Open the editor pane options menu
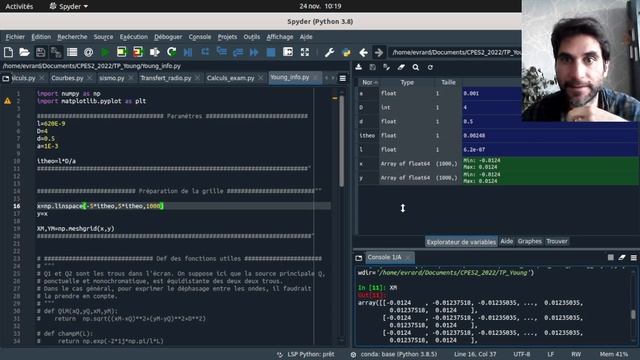The image size is (640, 360). point(342,78)
